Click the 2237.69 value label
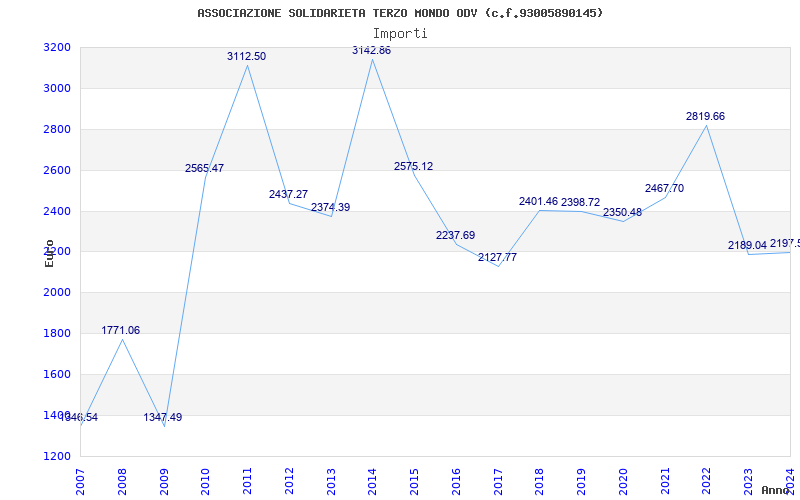The width and height of the screenshot is (800, 500). (456, 235)
